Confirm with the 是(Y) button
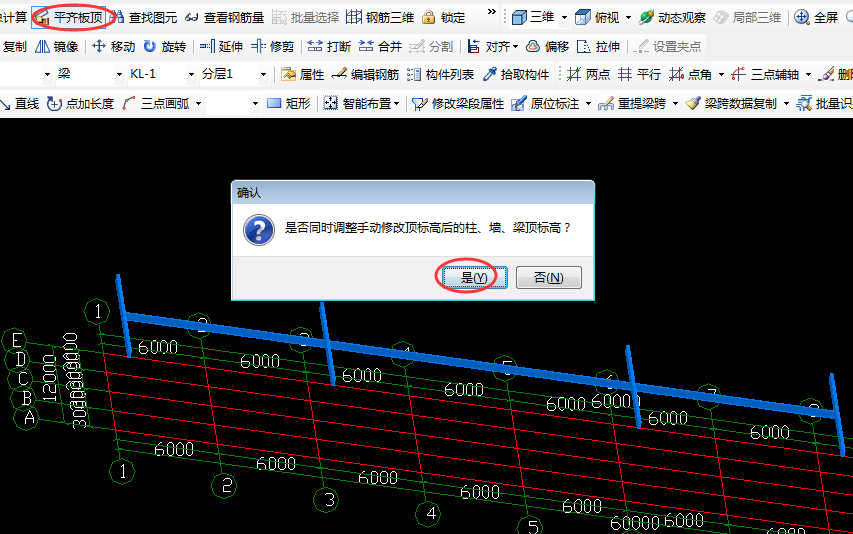The height and width of the screenshot is (534, 853). [x=474, y=278]
